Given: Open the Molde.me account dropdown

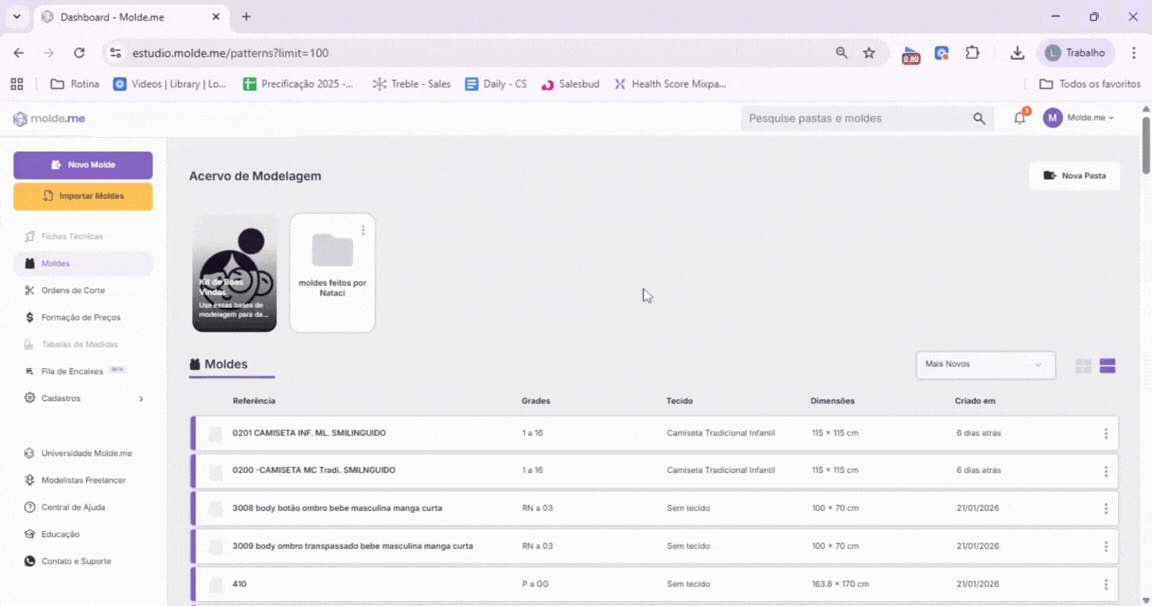Looking at the screenshot, I should coord(1080,118).
